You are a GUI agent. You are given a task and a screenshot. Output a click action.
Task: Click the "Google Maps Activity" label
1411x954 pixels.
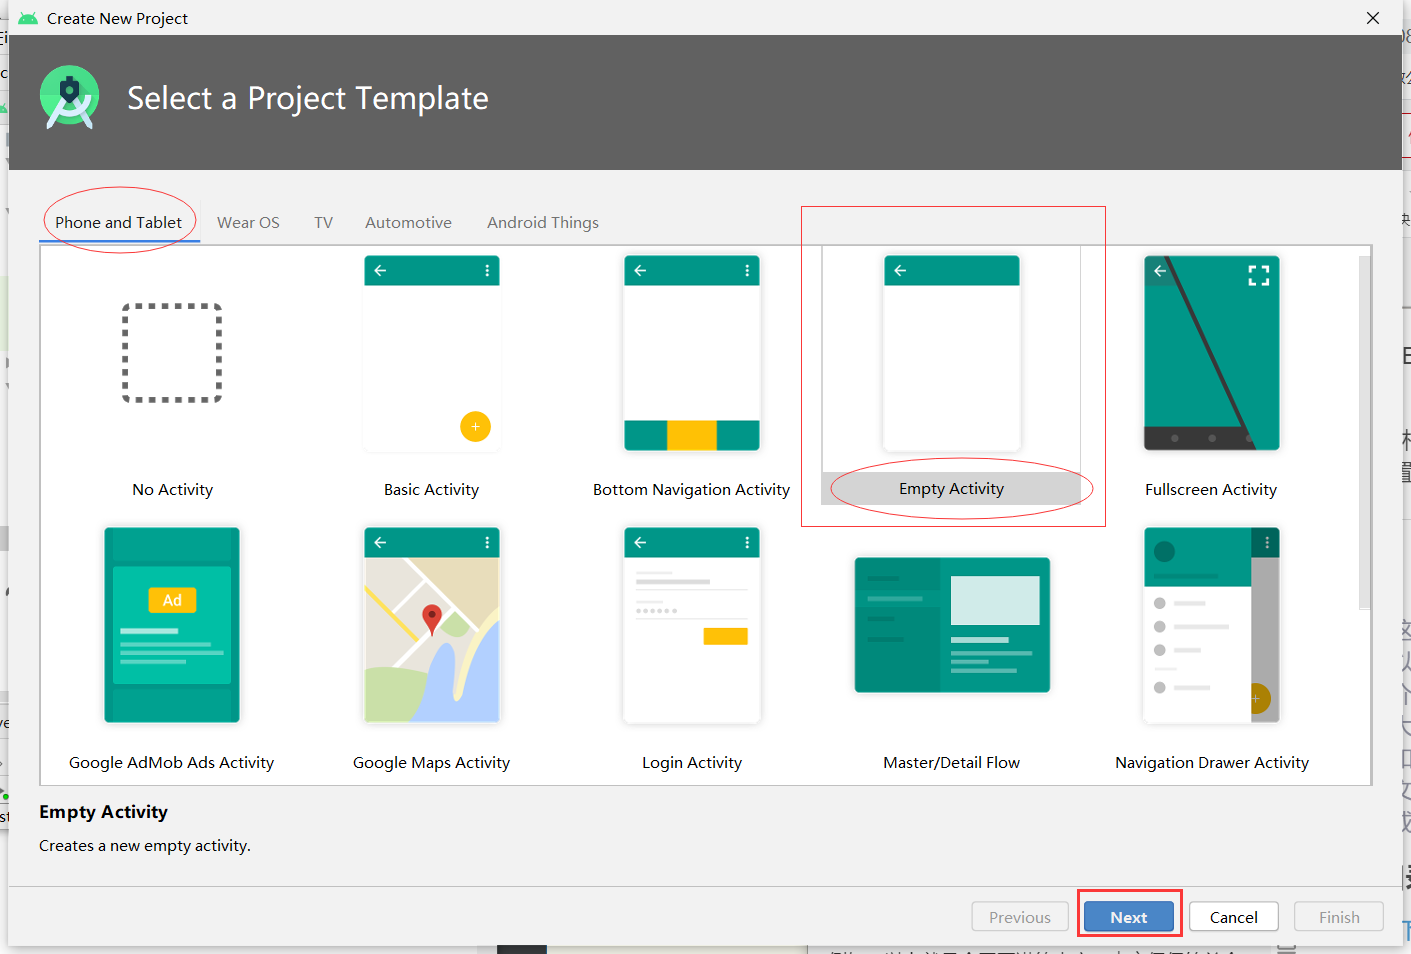click(431, 762)
